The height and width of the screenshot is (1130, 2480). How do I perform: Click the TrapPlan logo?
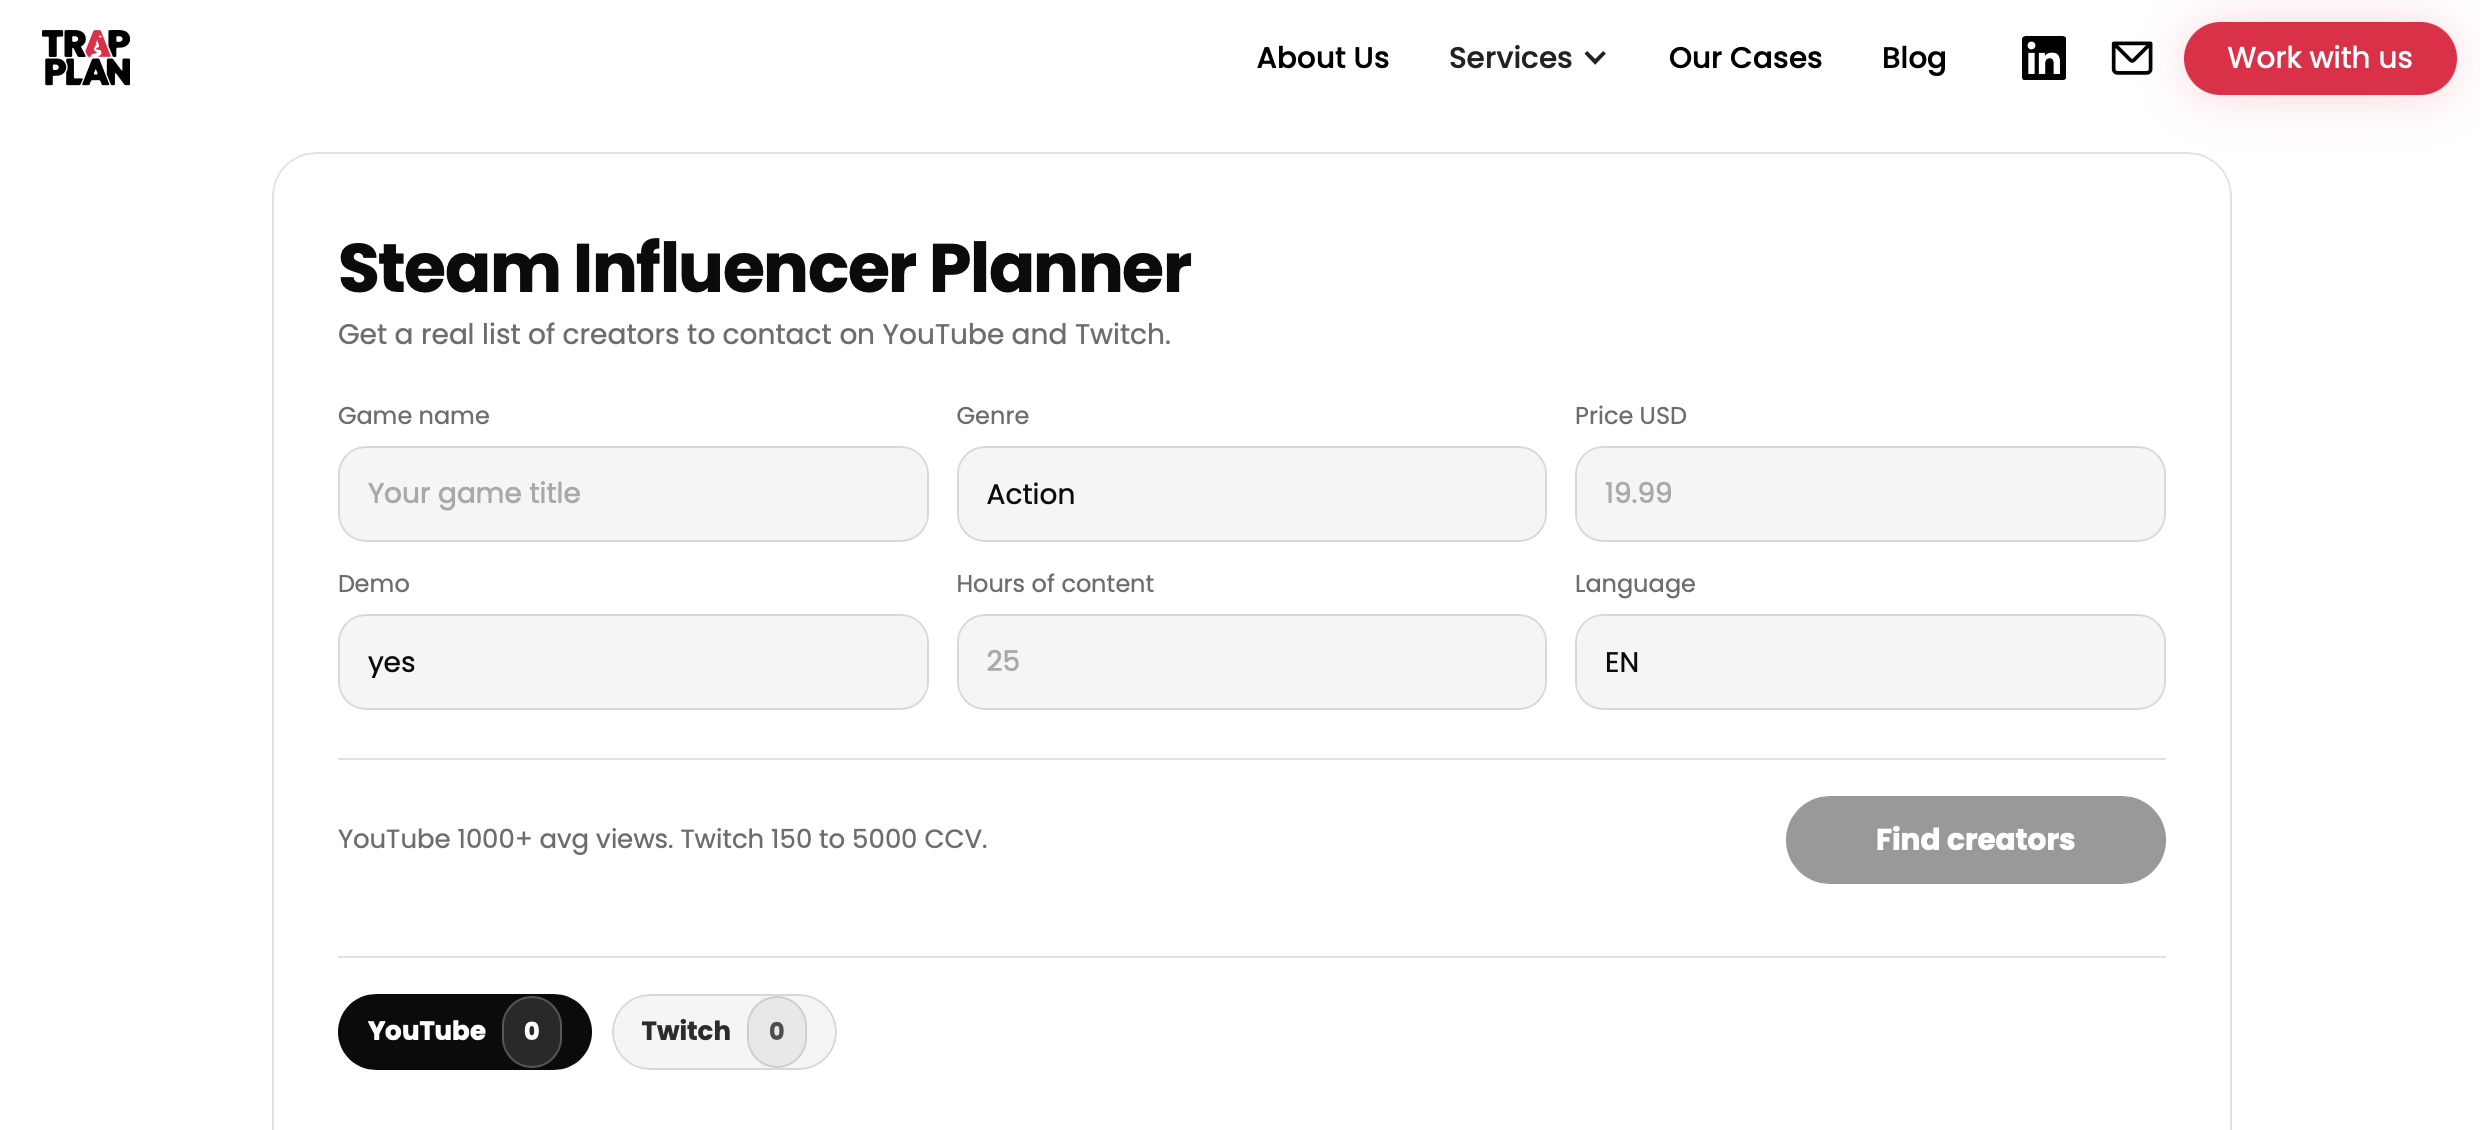(x=86, y=58)
